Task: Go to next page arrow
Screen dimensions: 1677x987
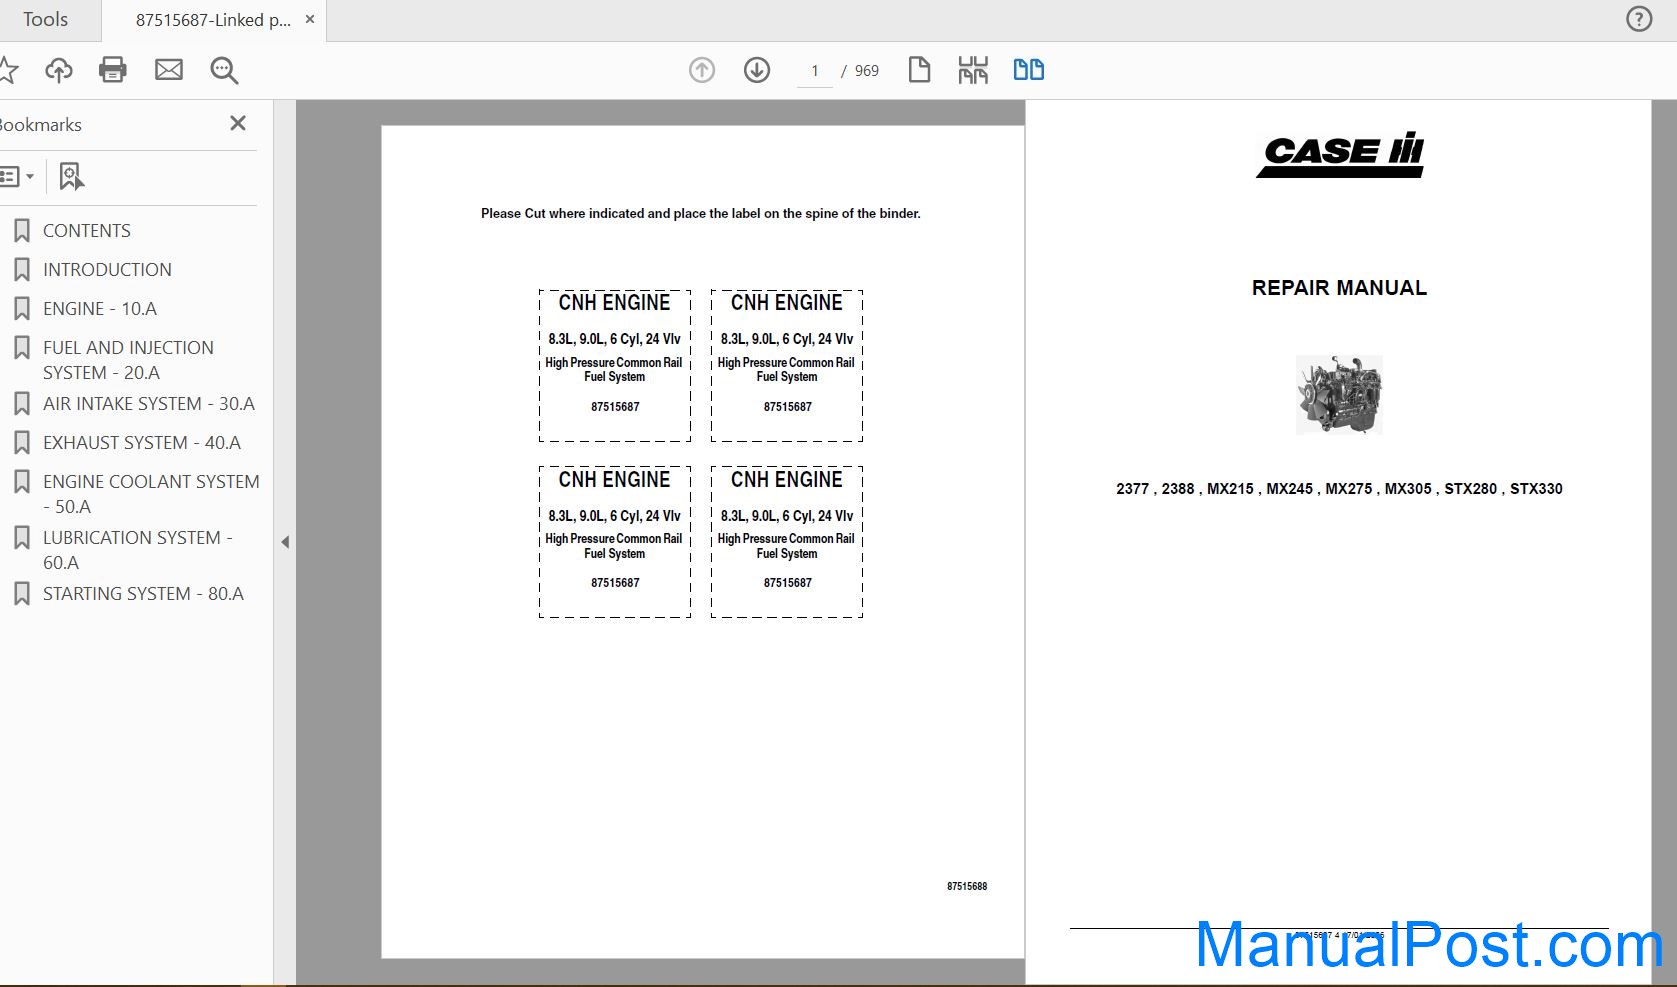Action: 757,70
